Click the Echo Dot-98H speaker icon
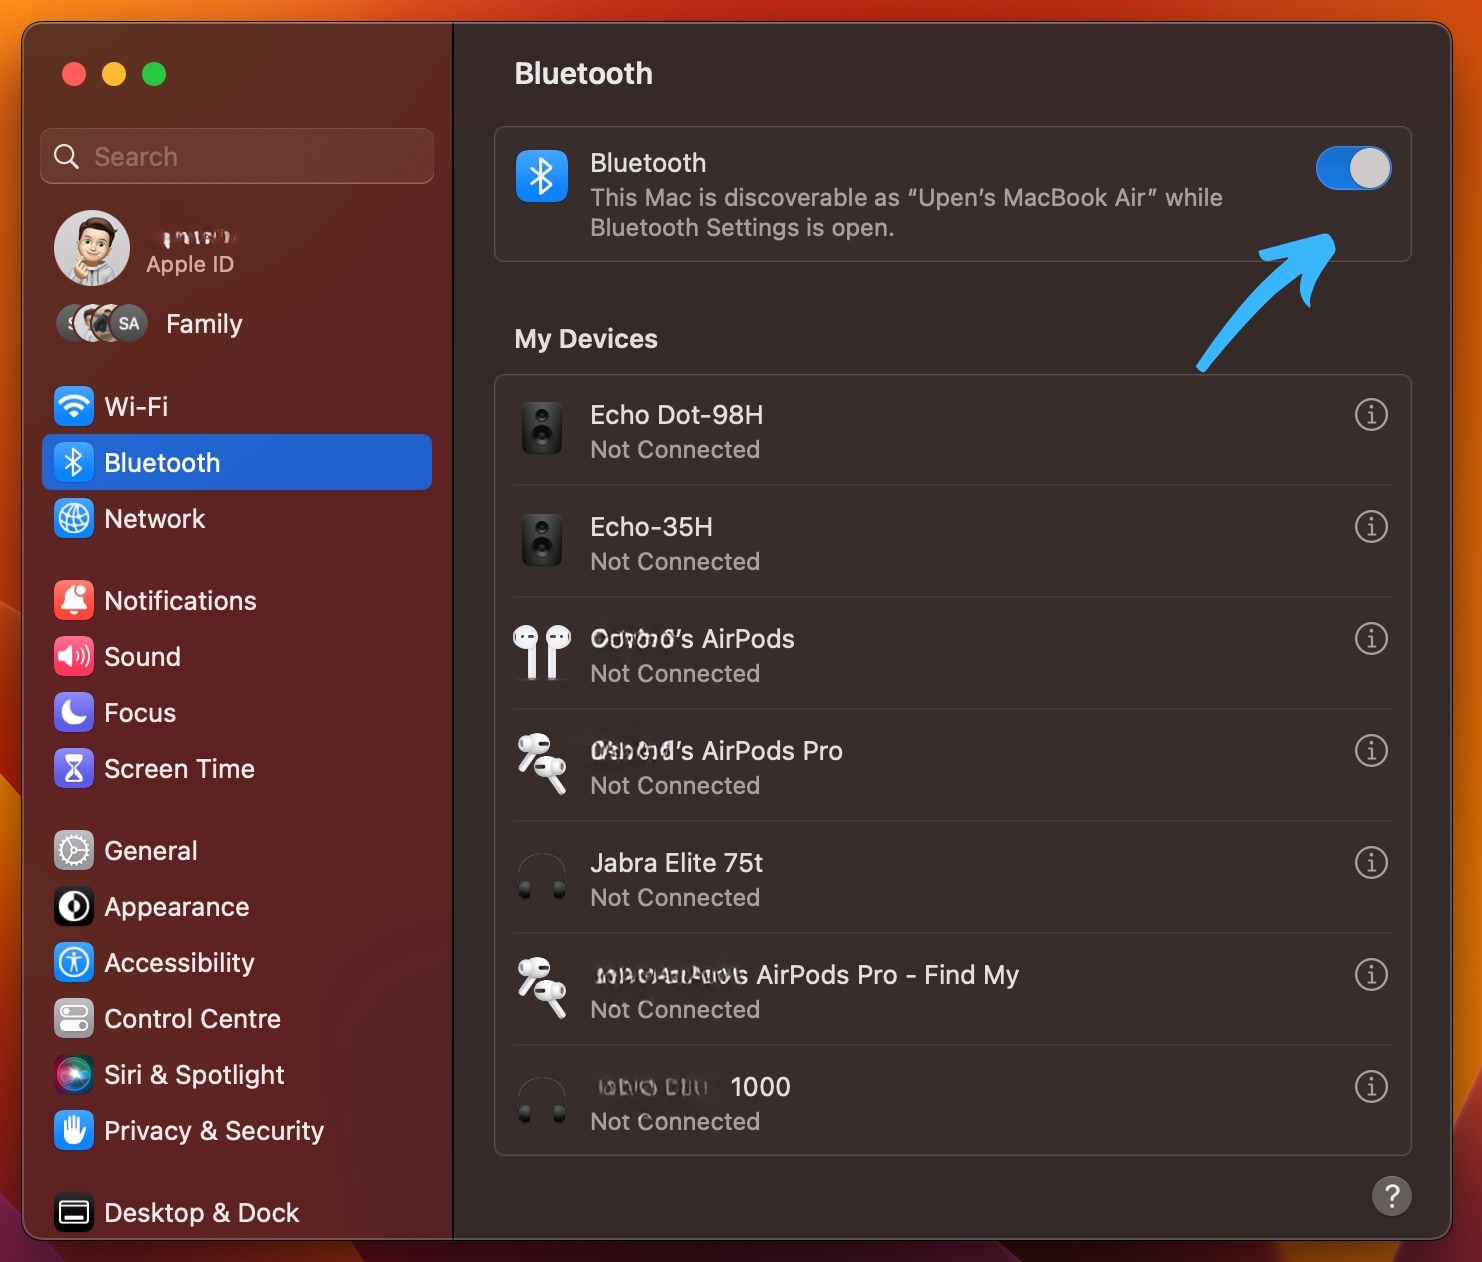The image size is (1482, 1262). (542, 429)
